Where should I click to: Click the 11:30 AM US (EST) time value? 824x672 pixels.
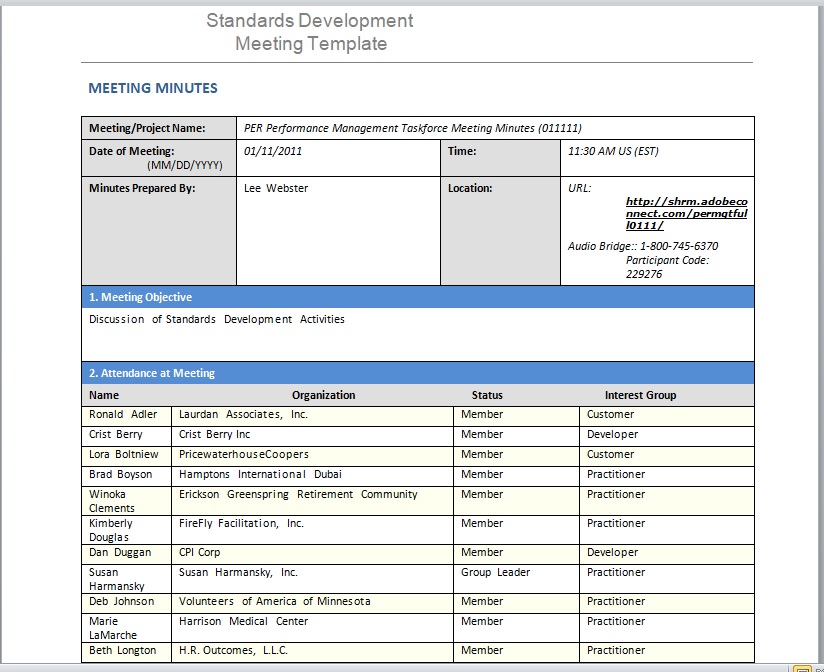613,152
